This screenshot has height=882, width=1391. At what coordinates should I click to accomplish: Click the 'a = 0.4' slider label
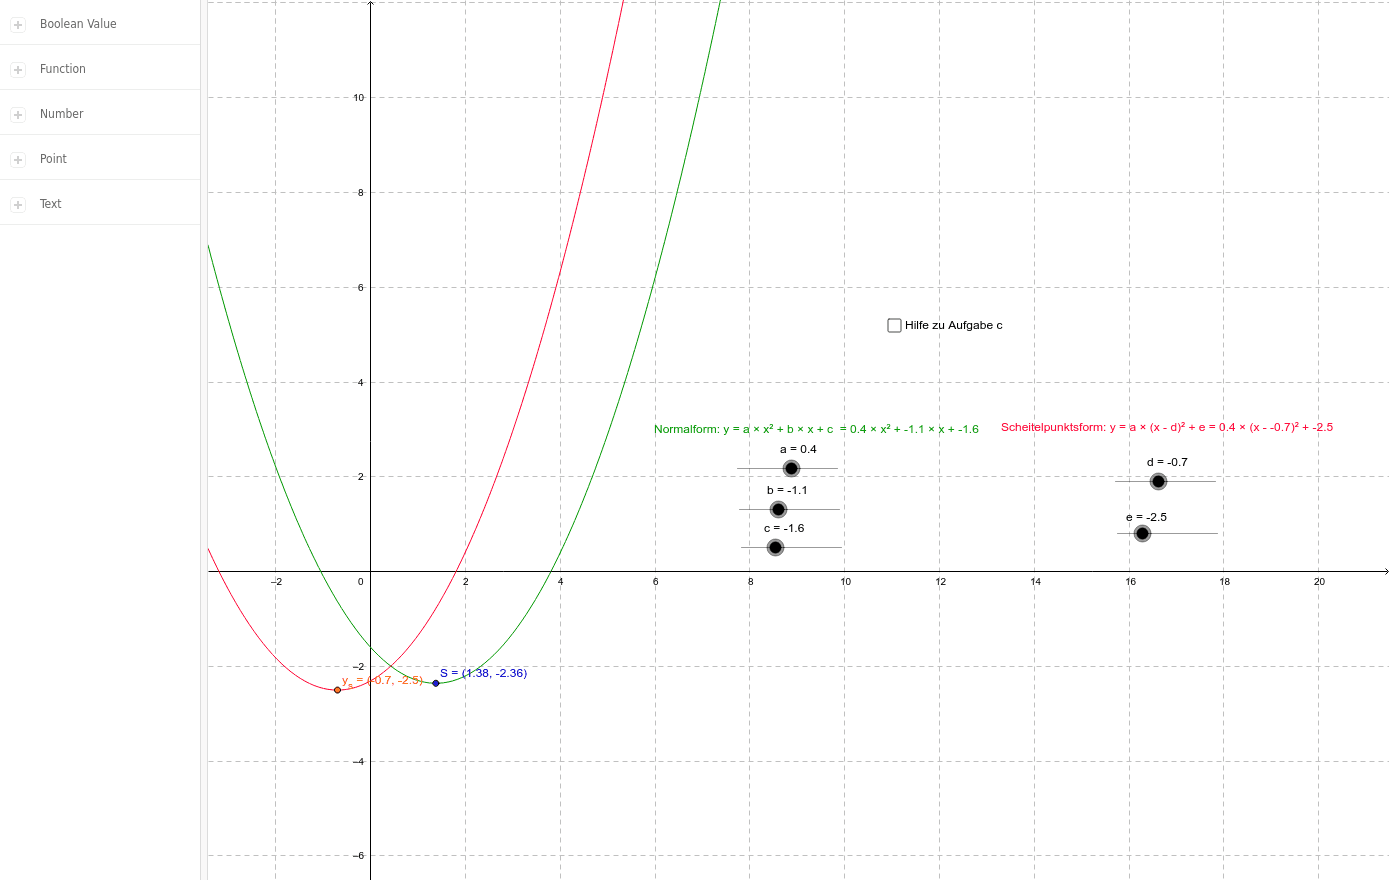coord(798,449)
